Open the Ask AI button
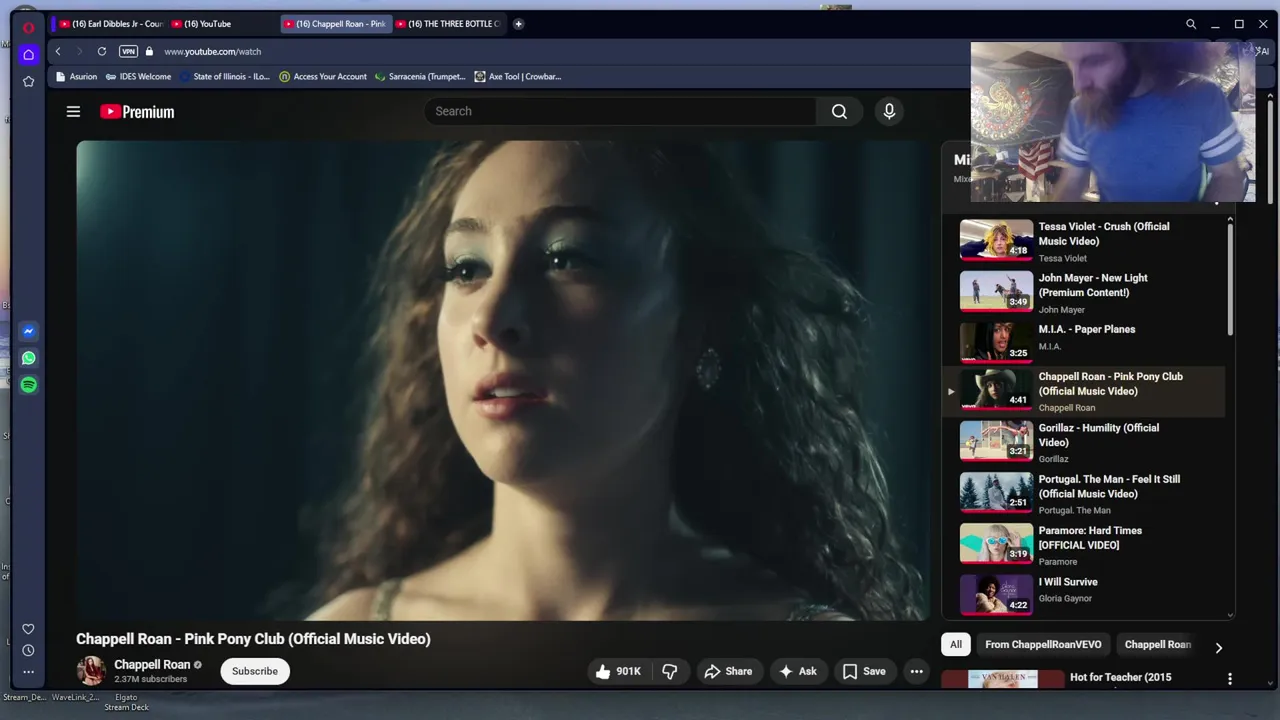The image size is (1280, 720). click(798, 671)
